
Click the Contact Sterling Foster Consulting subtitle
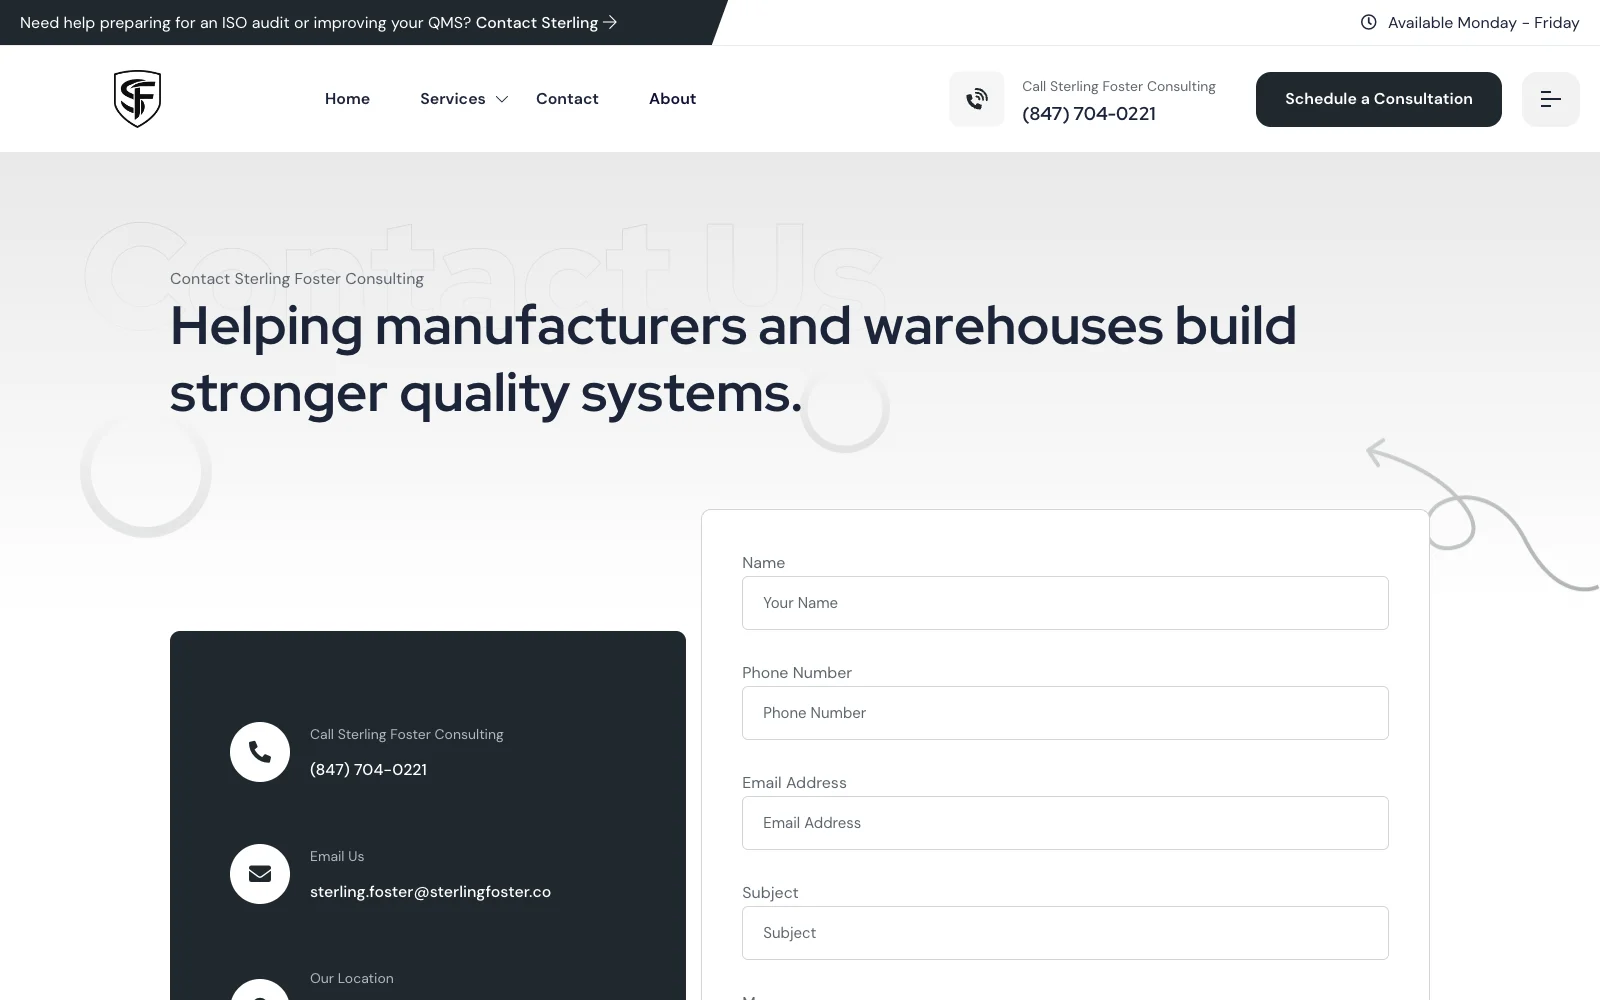tap(297, 279)
